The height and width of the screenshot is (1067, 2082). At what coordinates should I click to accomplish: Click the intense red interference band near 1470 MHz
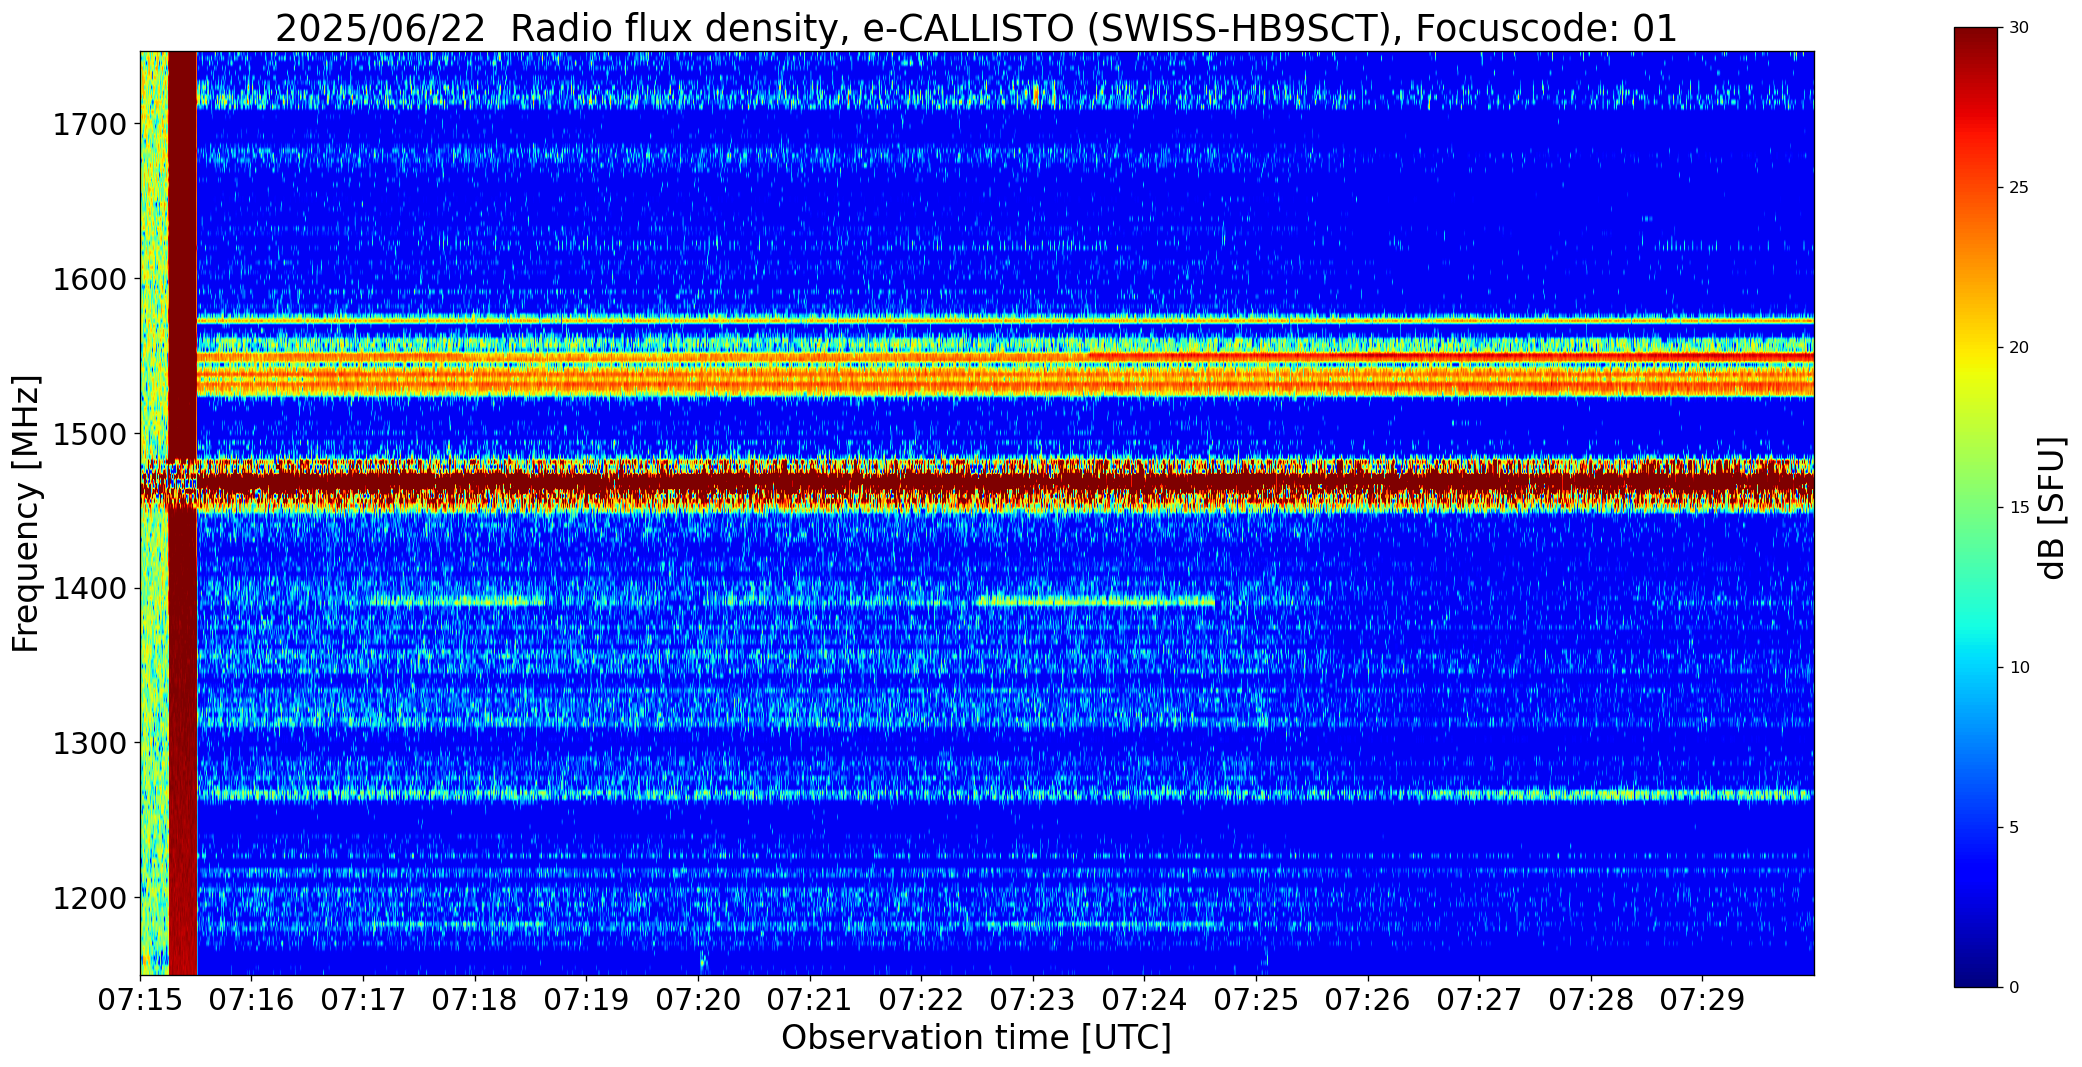click(1005, 485)
